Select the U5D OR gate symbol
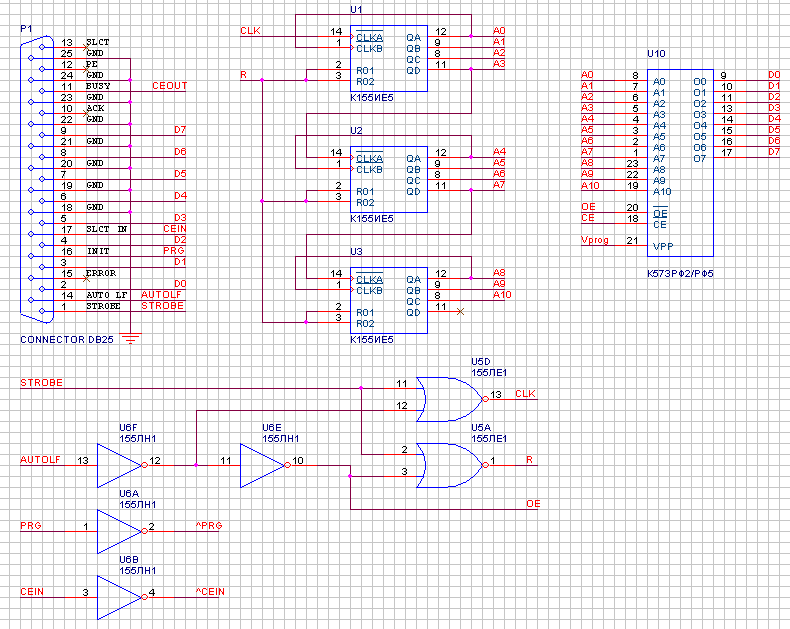 click(445, 395)
